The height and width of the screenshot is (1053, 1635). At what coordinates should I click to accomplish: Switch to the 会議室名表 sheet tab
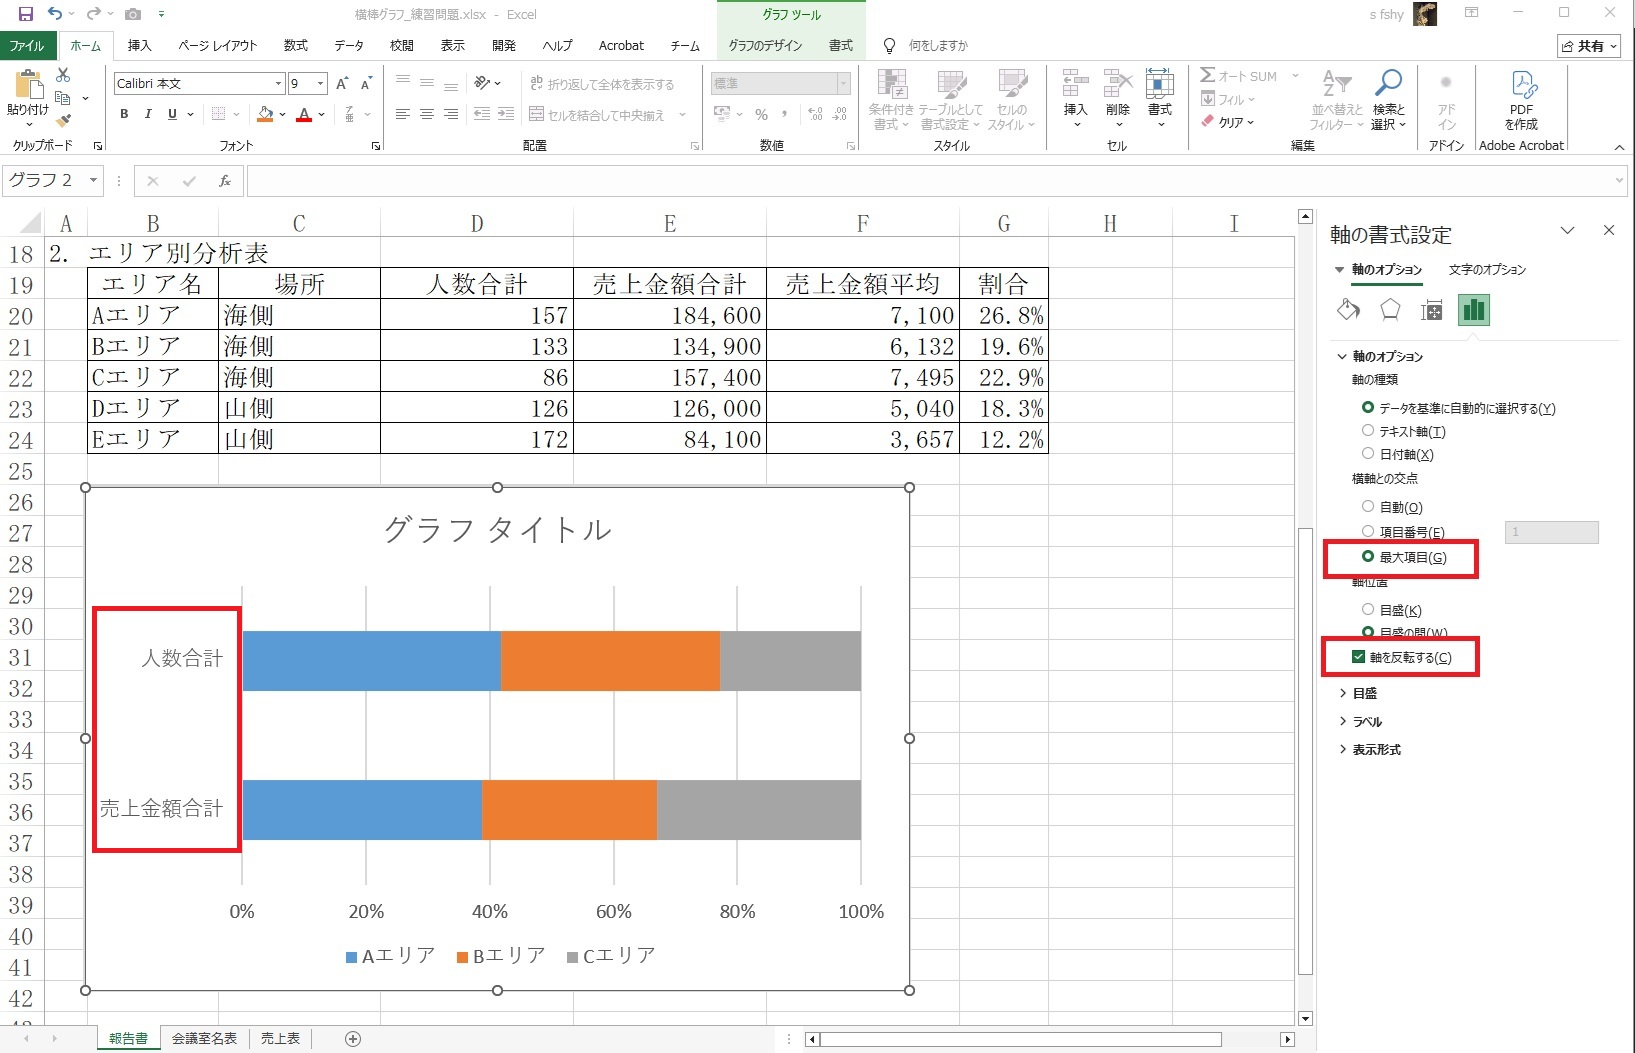[x=204, y=1038]
